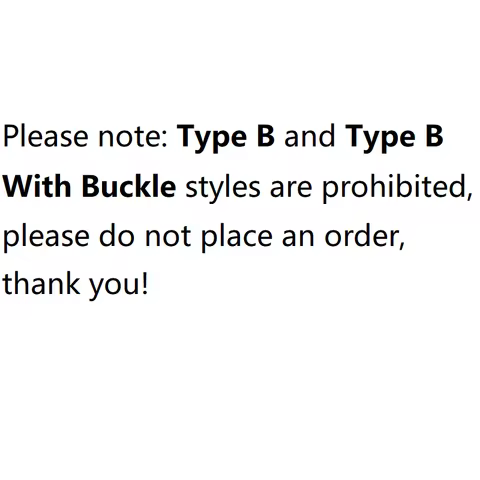Click the word "are" before "prohibited"
The width and height of the screenshot is (480, 480).
(291, 189)
